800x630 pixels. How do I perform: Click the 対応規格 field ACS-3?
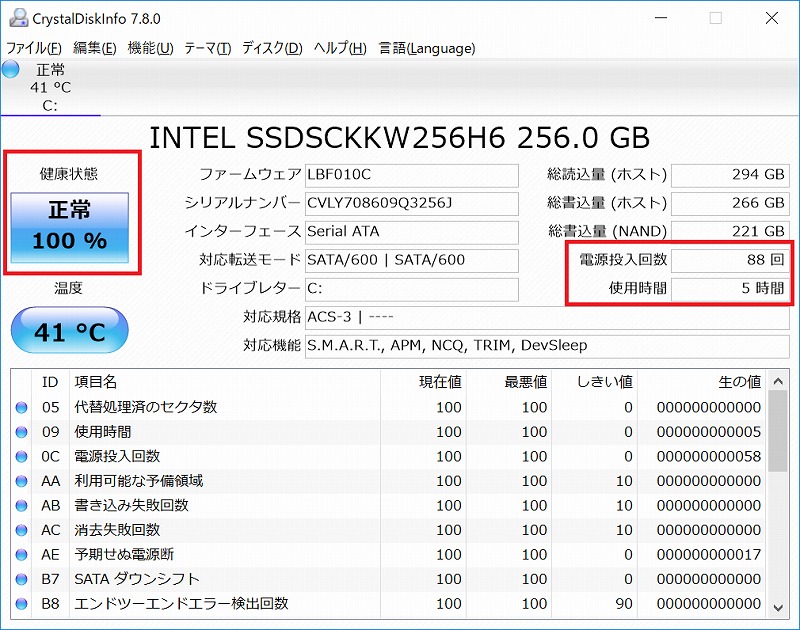click(547, 318)
